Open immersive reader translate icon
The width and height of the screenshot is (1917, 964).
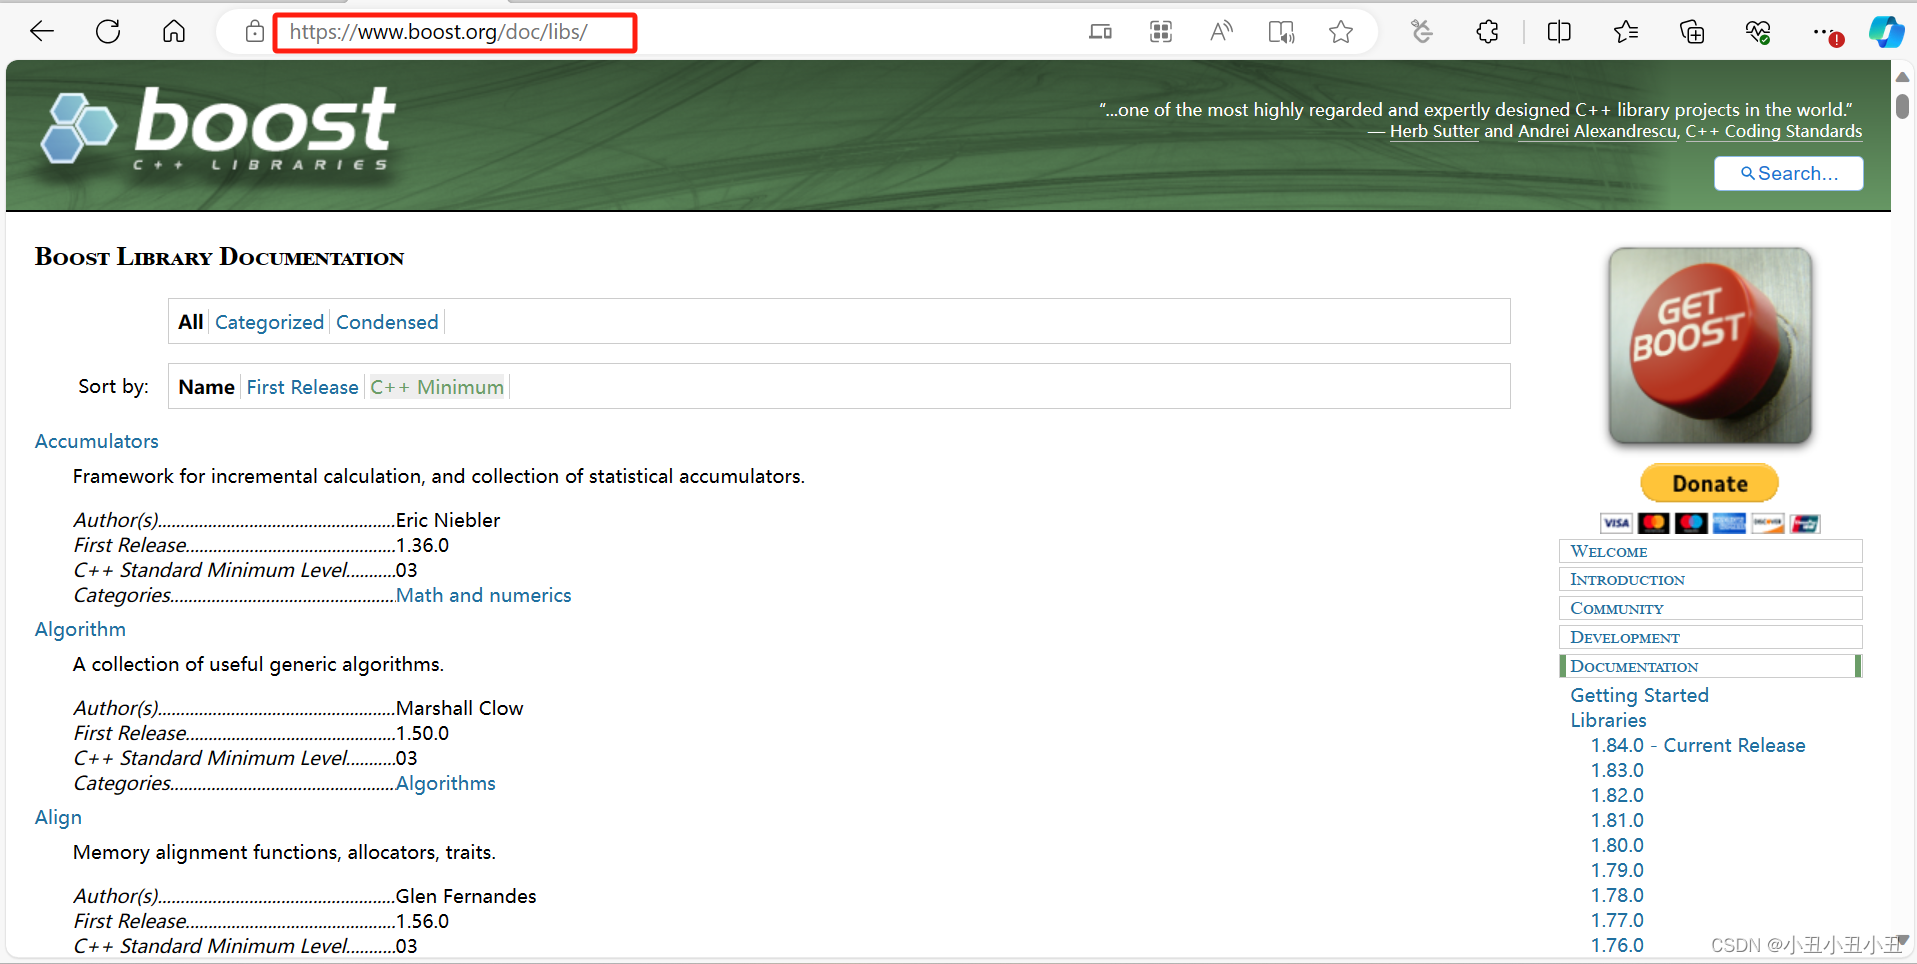(1281, 32)
